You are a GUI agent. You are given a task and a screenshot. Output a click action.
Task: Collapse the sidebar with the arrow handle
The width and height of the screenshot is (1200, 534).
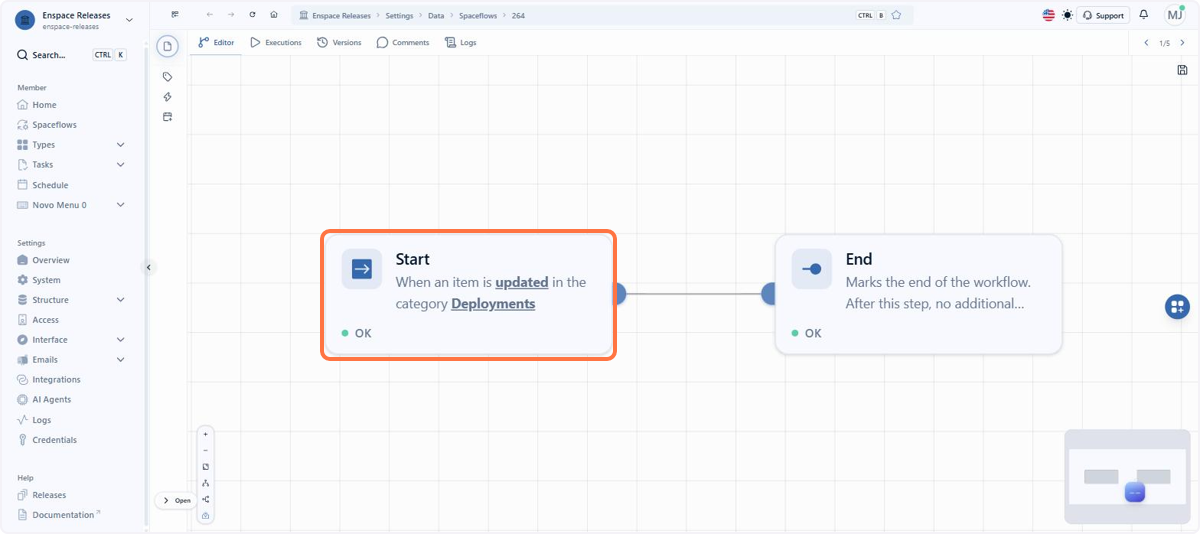(x=148, y=267)
